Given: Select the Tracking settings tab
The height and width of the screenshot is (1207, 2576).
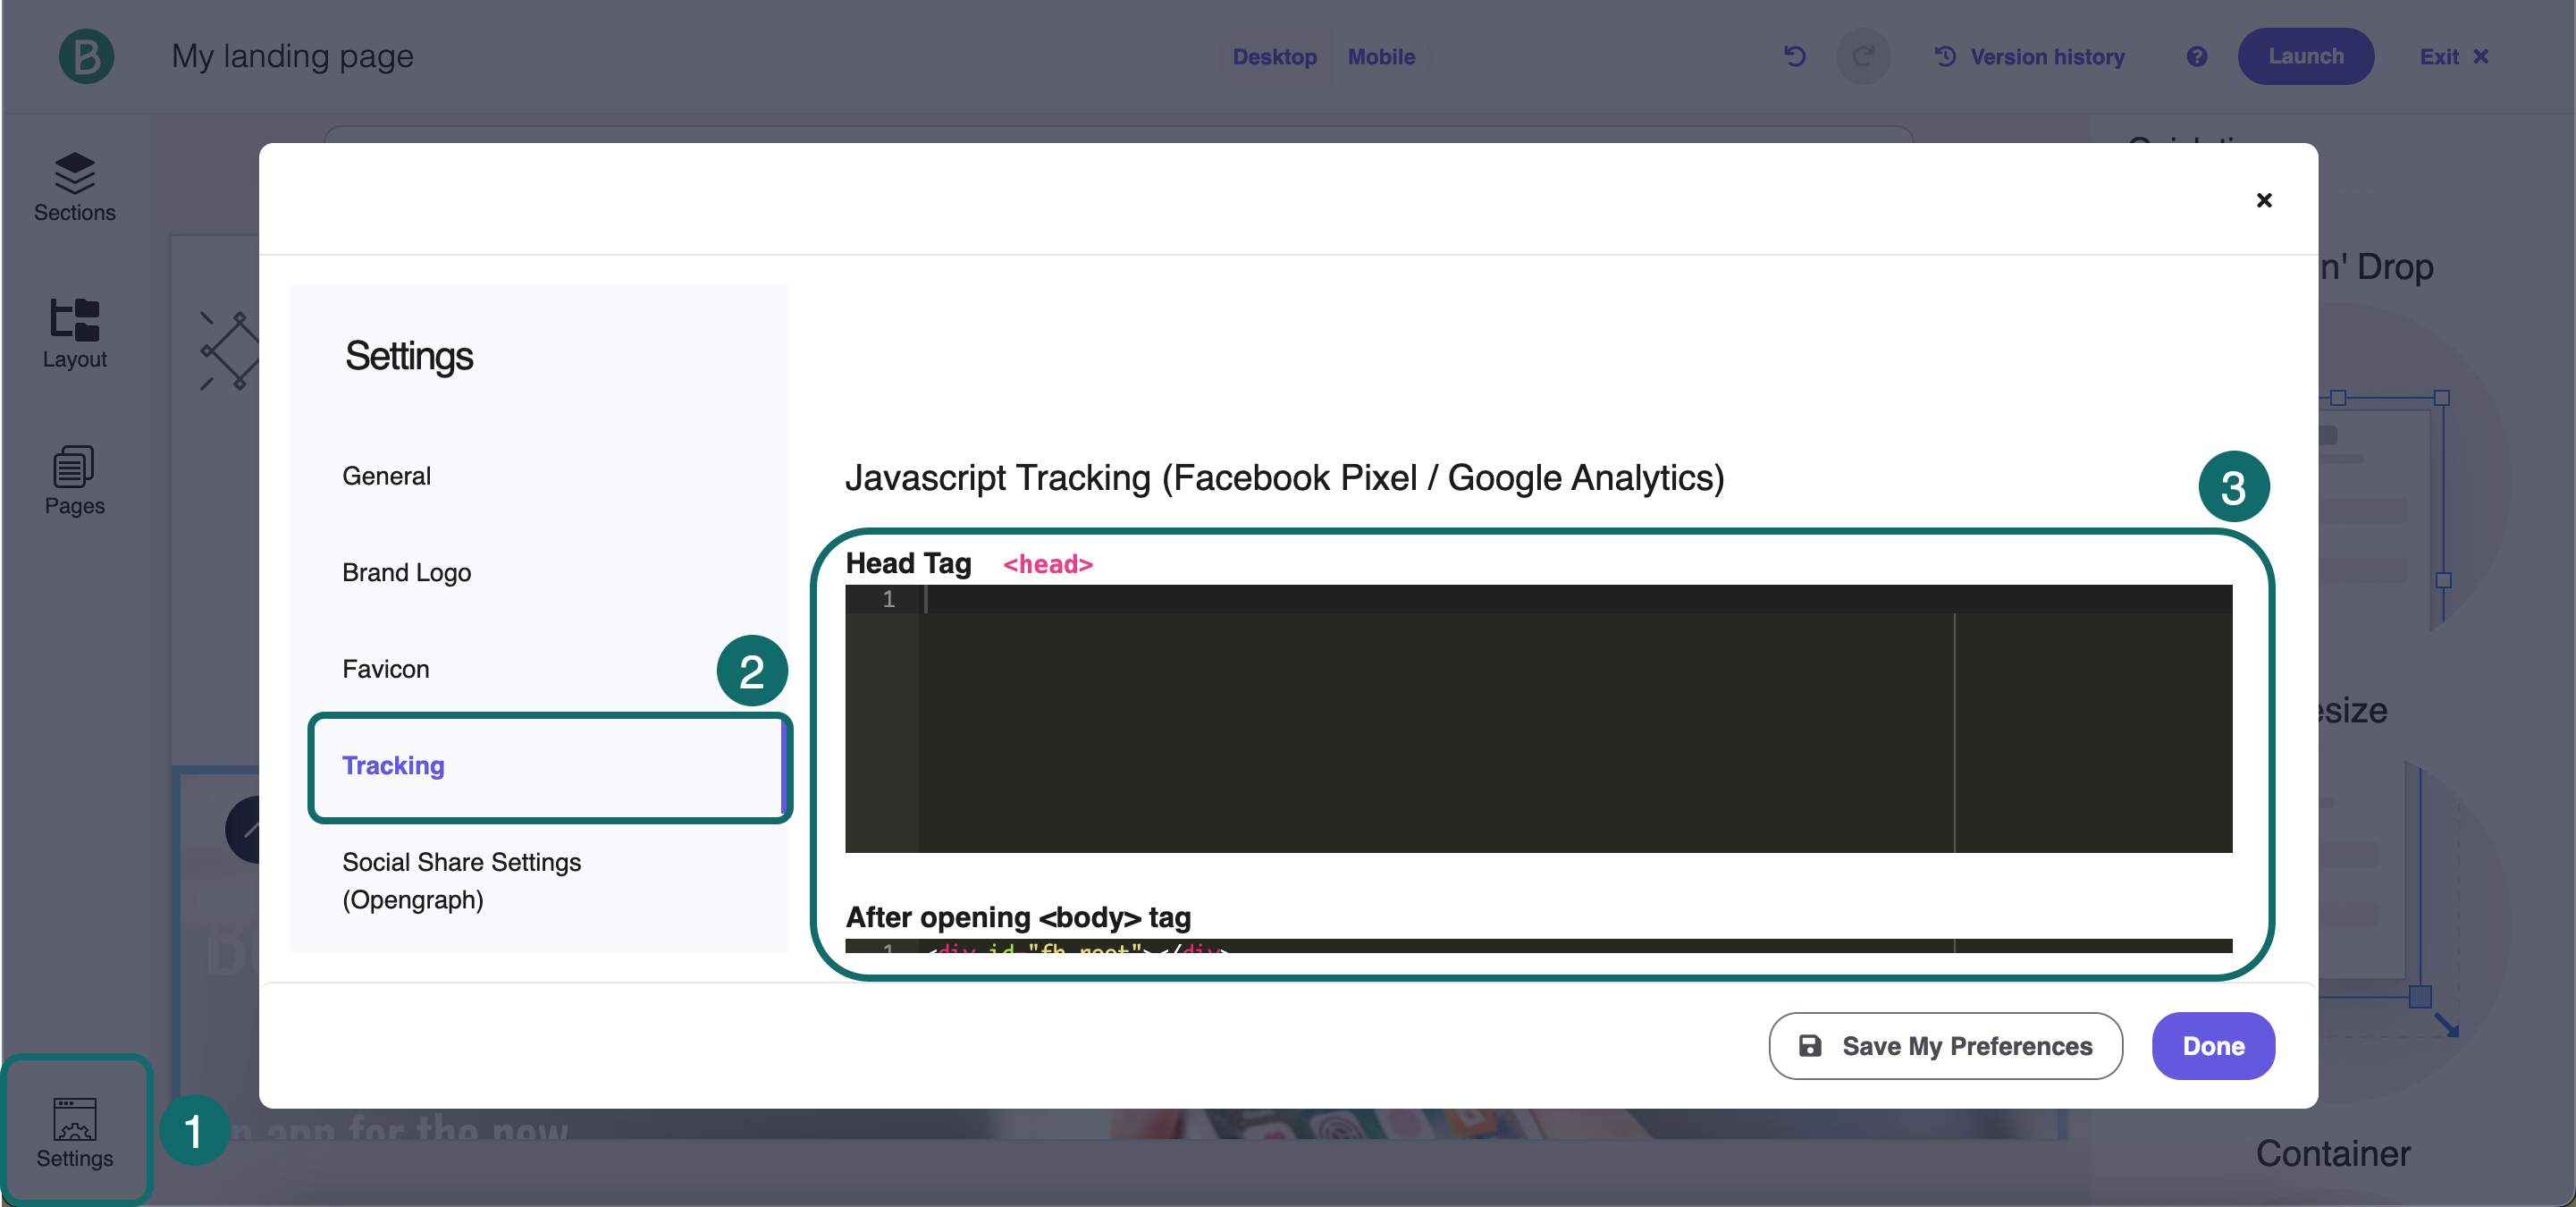Looking at the screenshot, I should point(393,765).
